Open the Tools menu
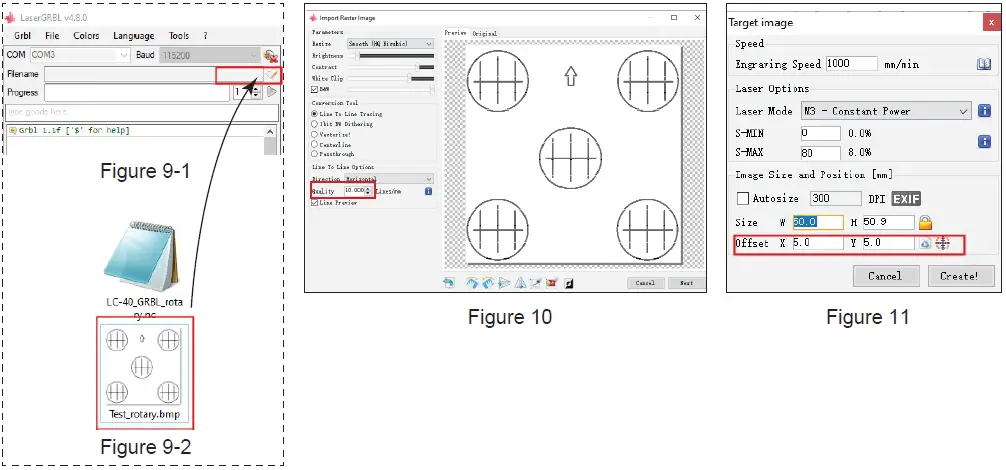The height and width of the screenshot is (470, 1006). pyautogui.click(x=179, y=36)
